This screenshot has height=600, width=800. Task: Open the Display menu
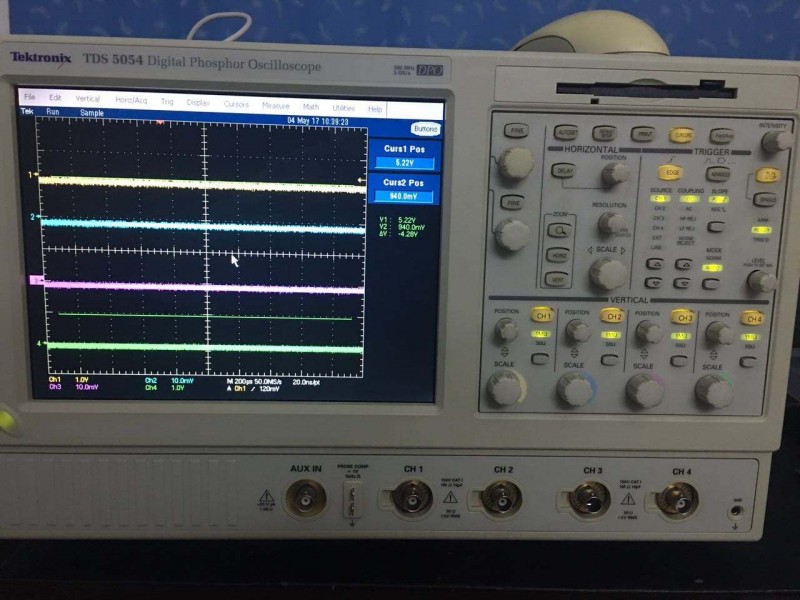198,103
